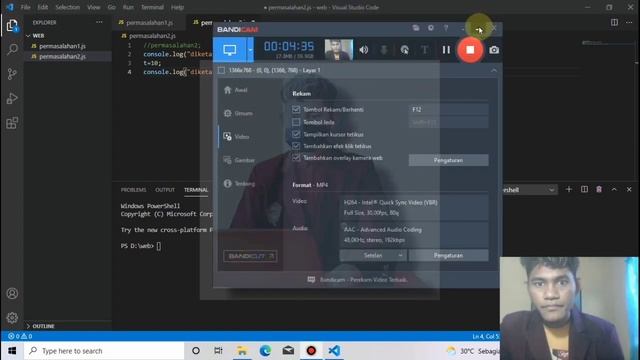
Task: Open the Terminal menu in VS Code
Action: click(x=152, y=7)
